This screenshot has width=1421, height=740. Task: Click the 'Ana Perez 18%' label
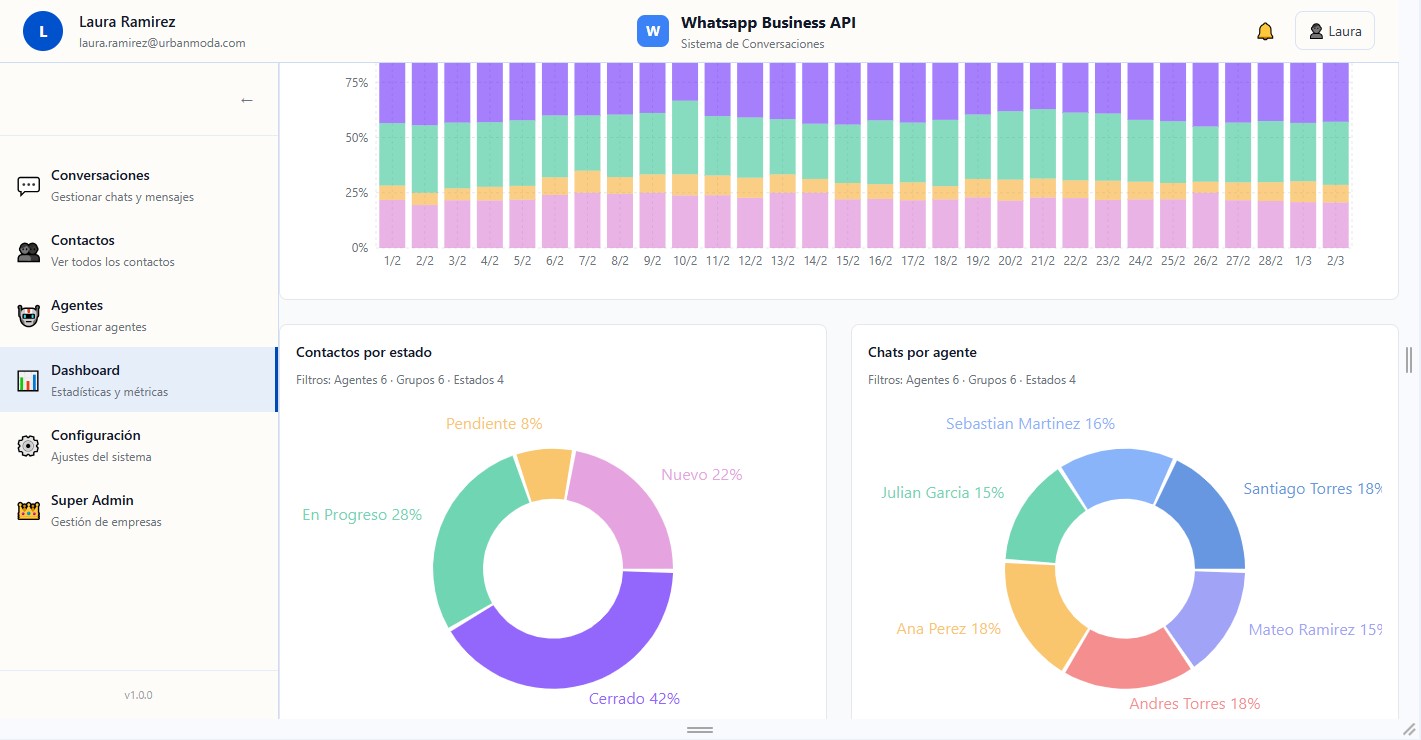point(949,629)
